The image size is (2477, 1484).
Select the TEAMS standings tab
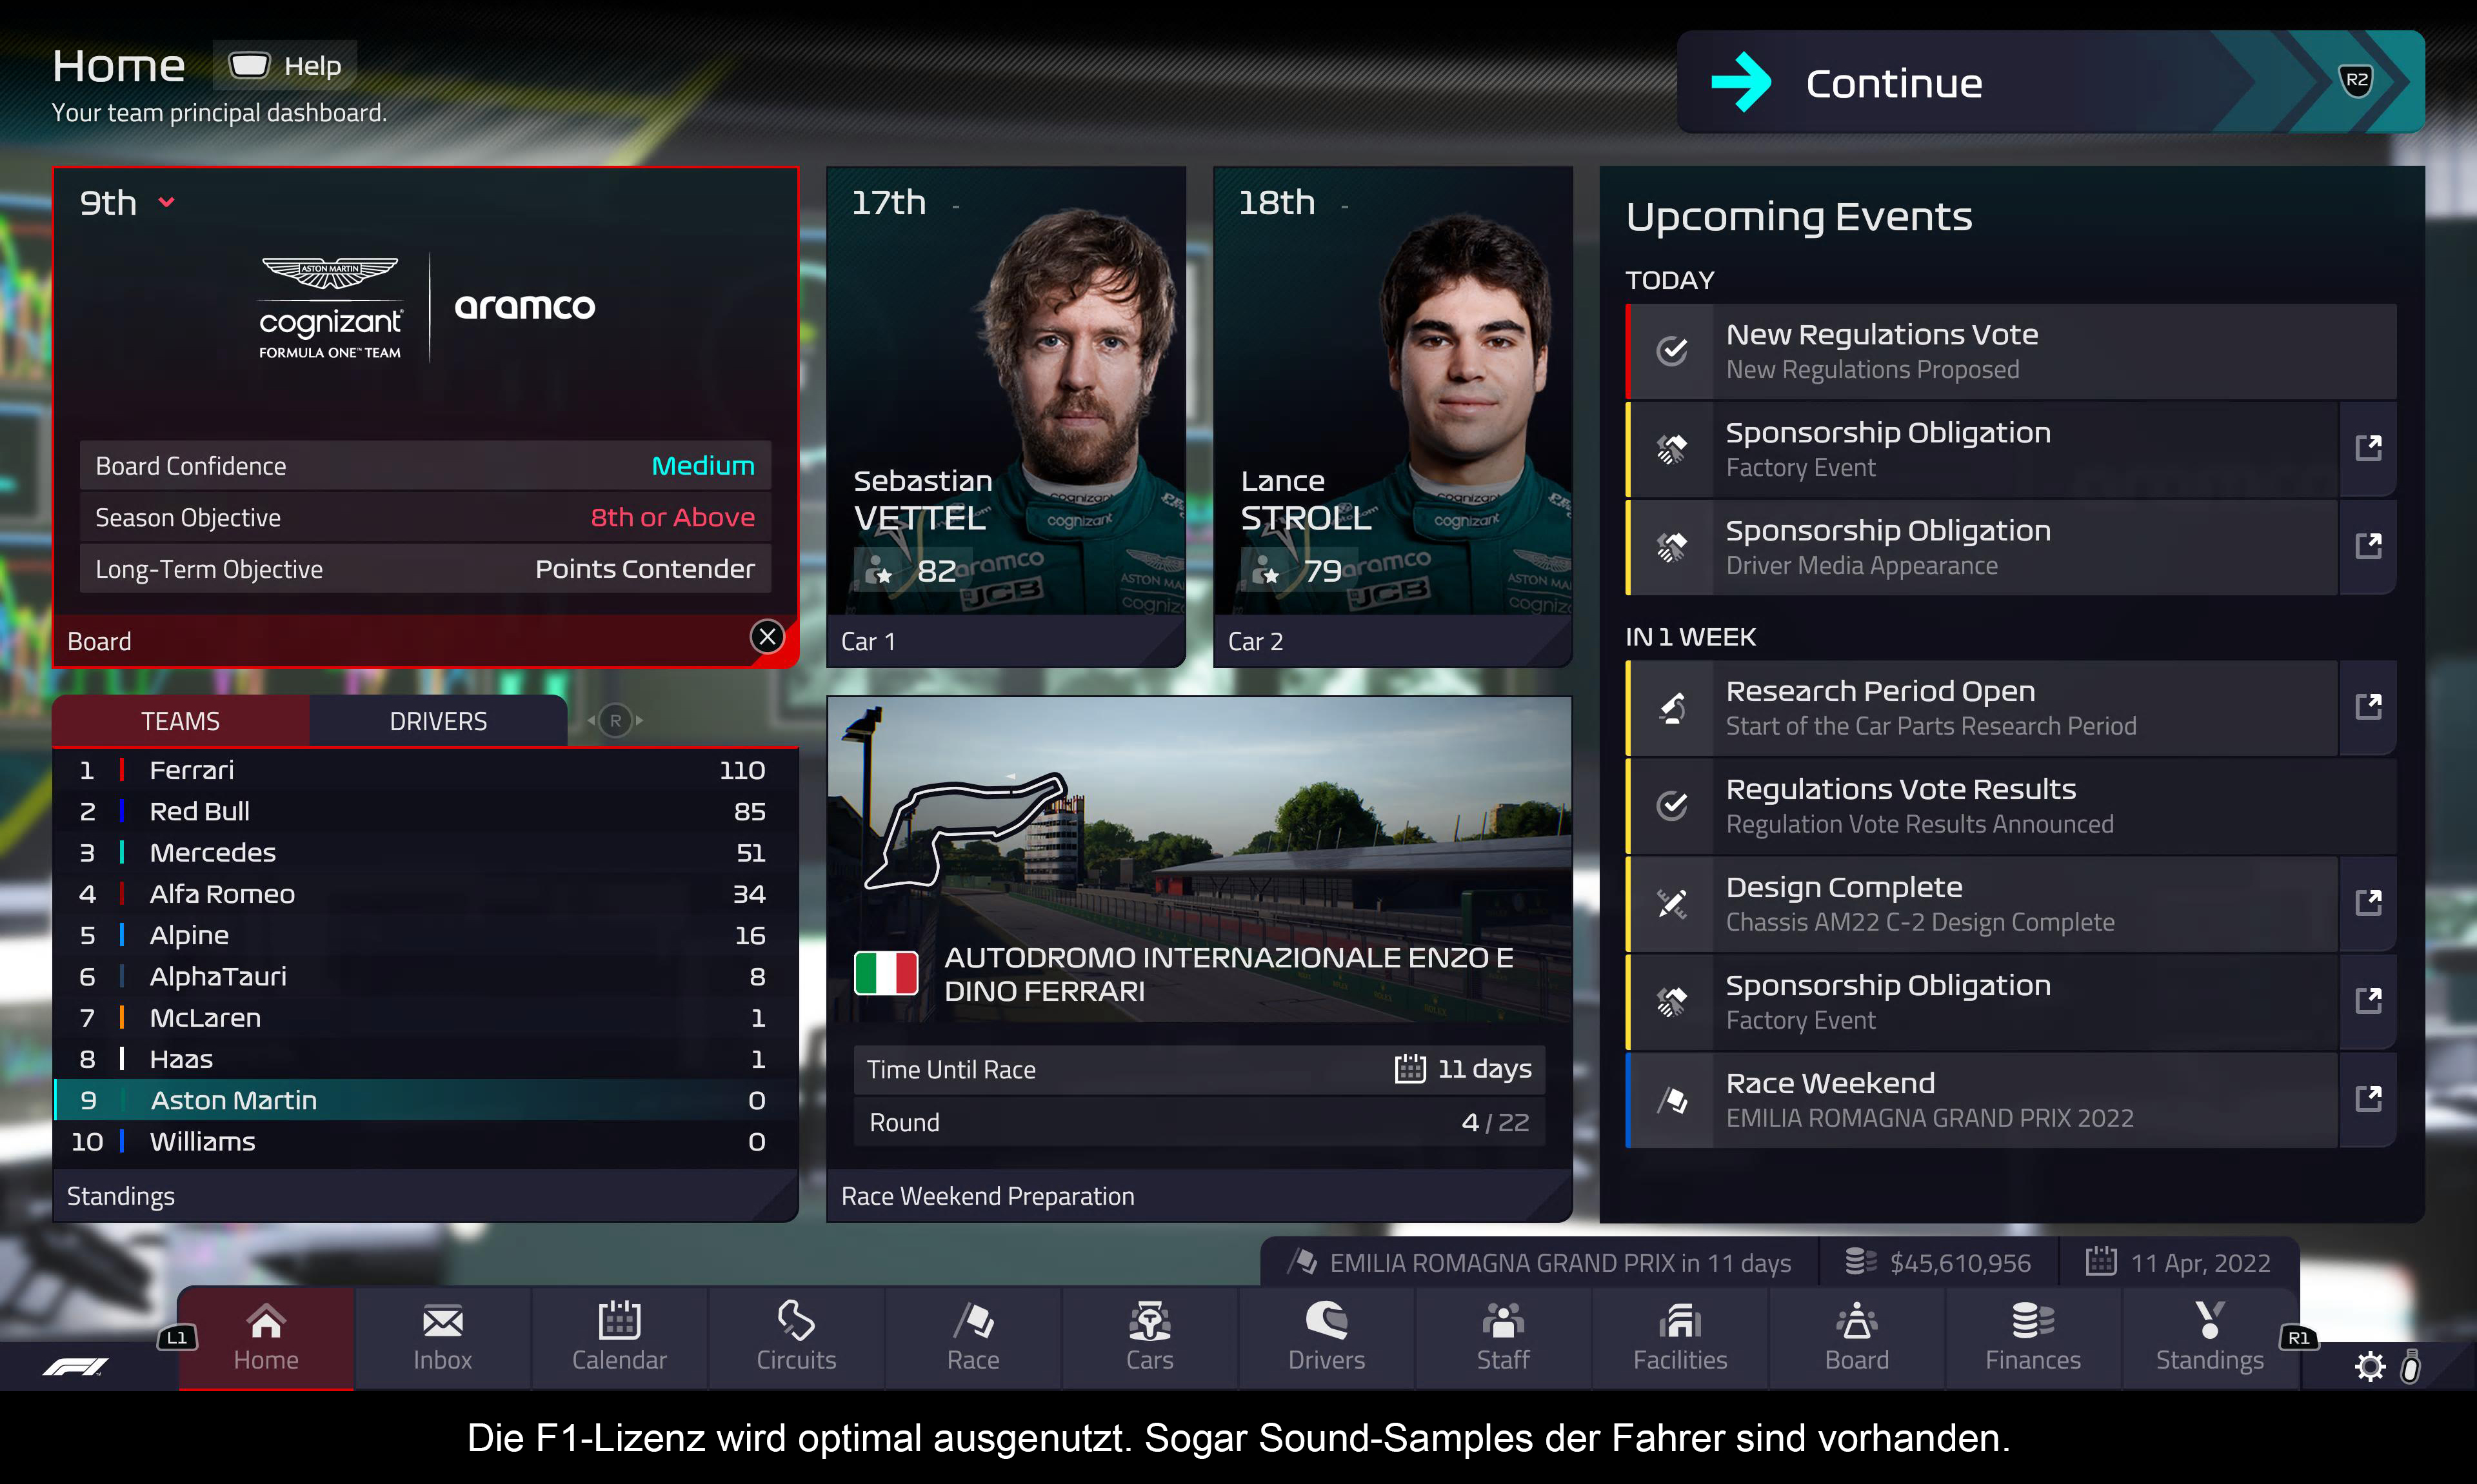point(181,721)
